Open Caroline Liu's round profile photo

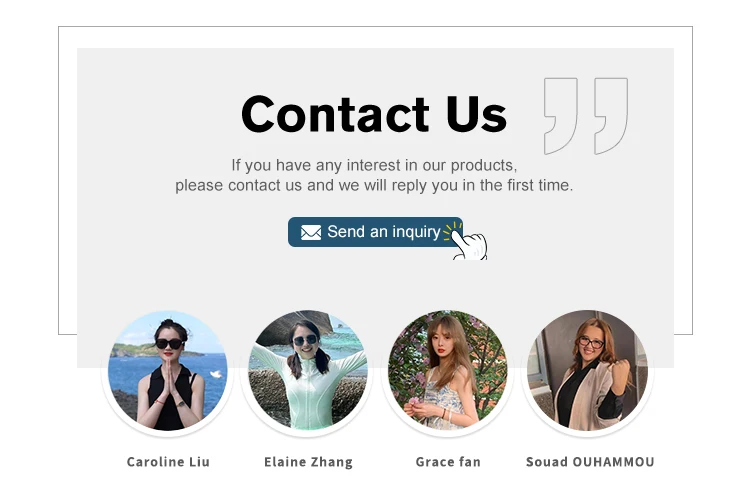pos(167,371)
